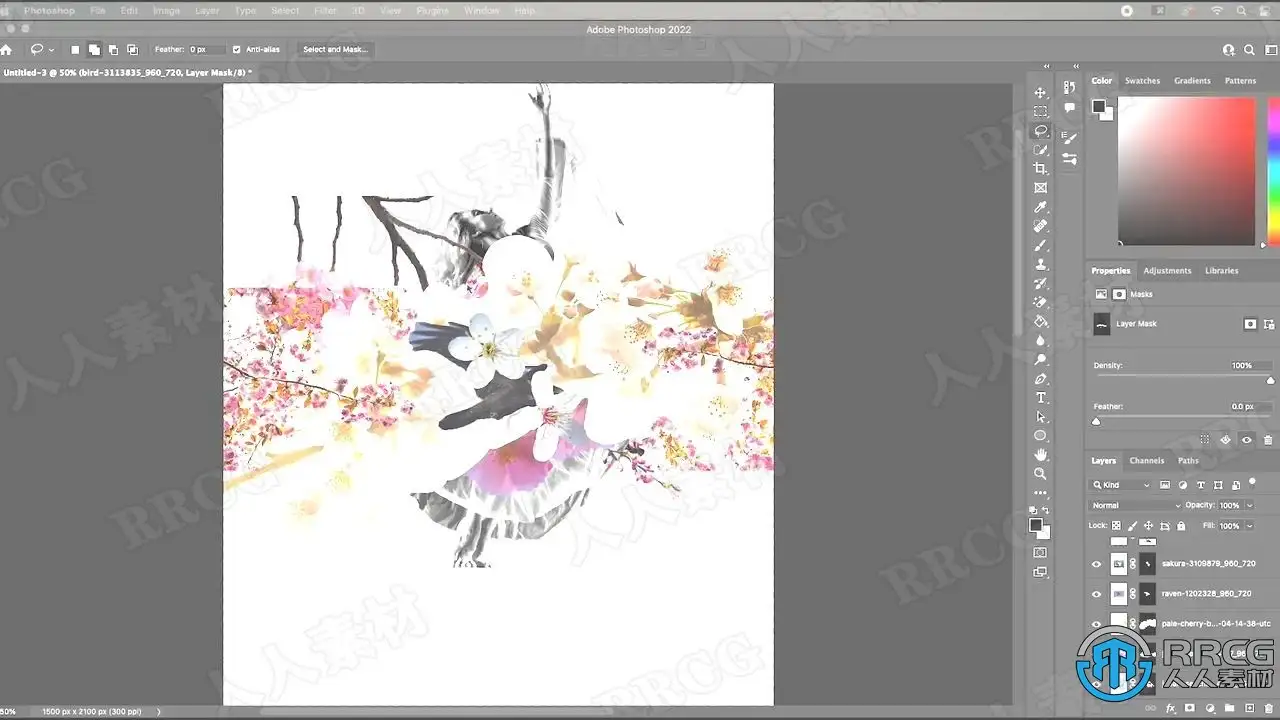Hide the raven-1202328_960_720 layer
This screenshot has width=1280, height=720.
(1096, 594)
